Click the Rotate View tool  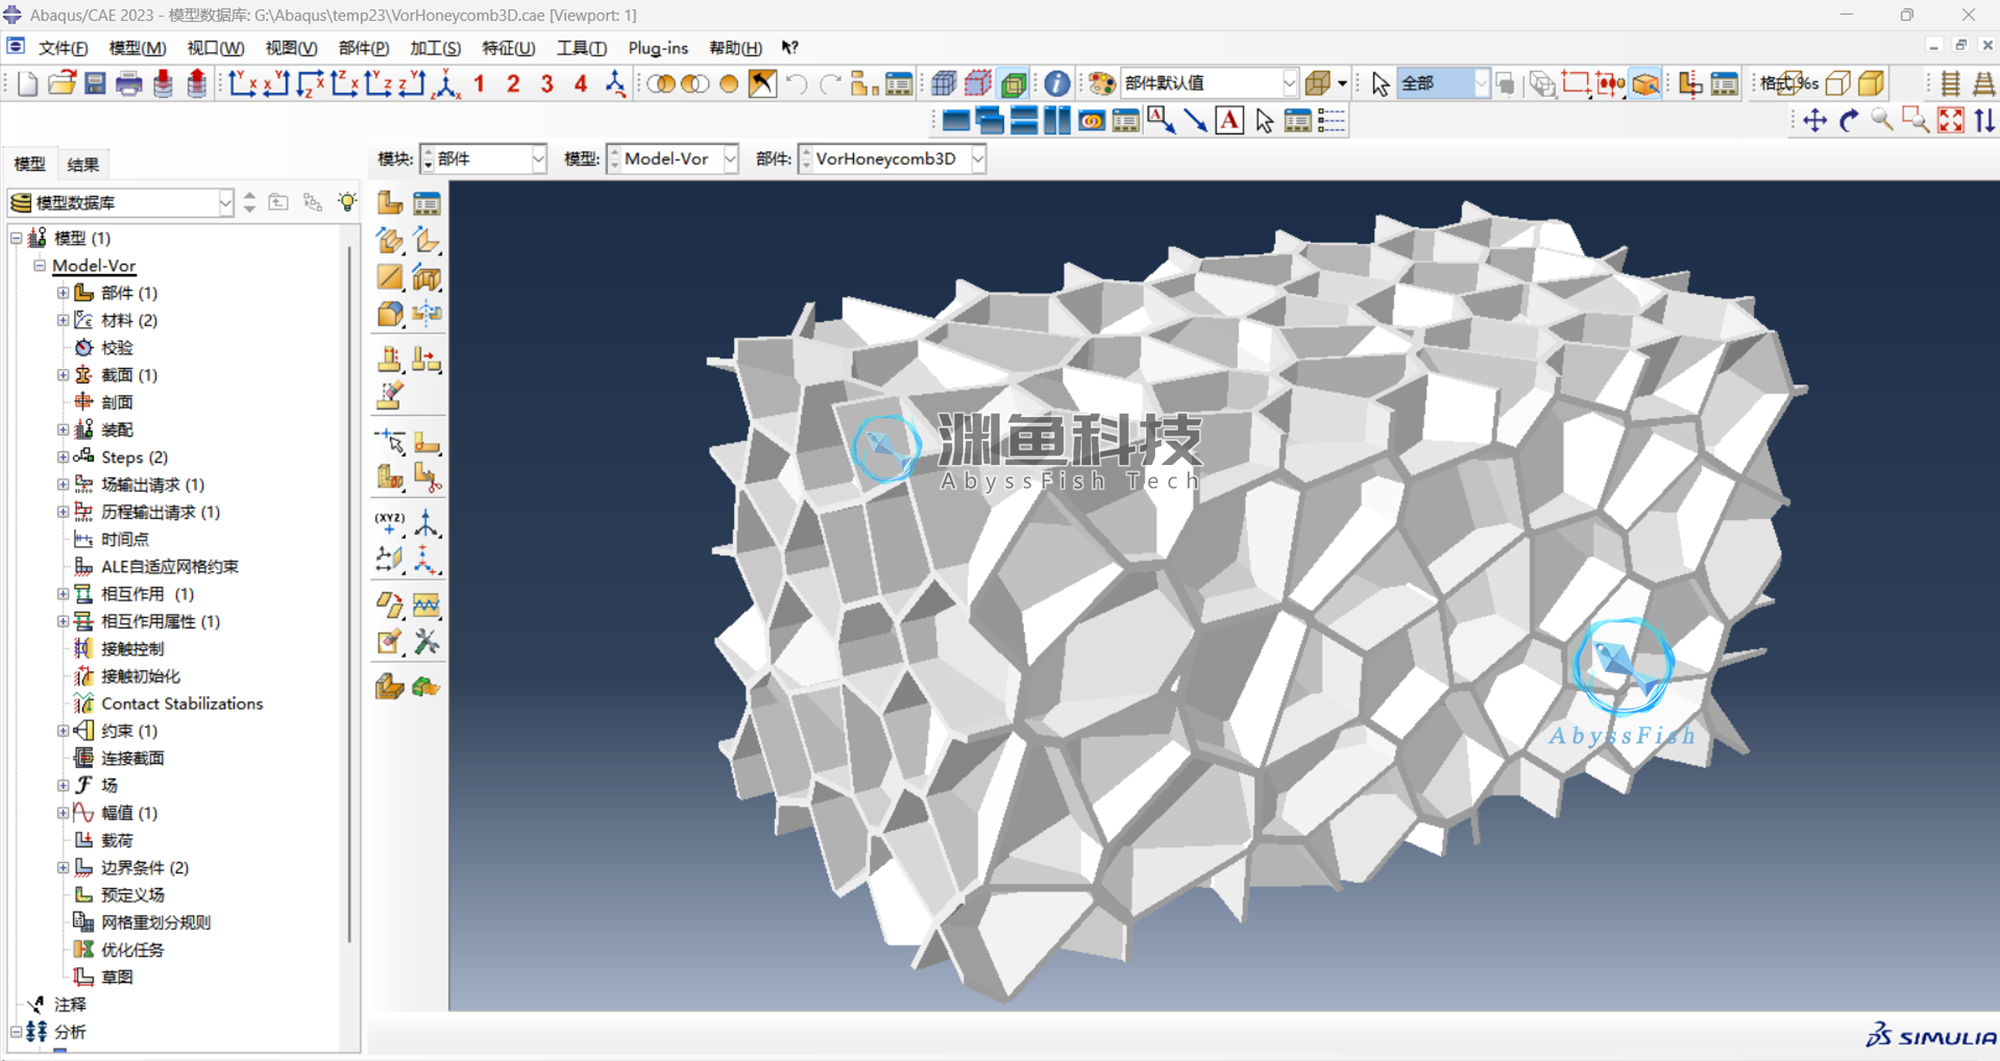pyautogui.click(x=1849, y=121)
